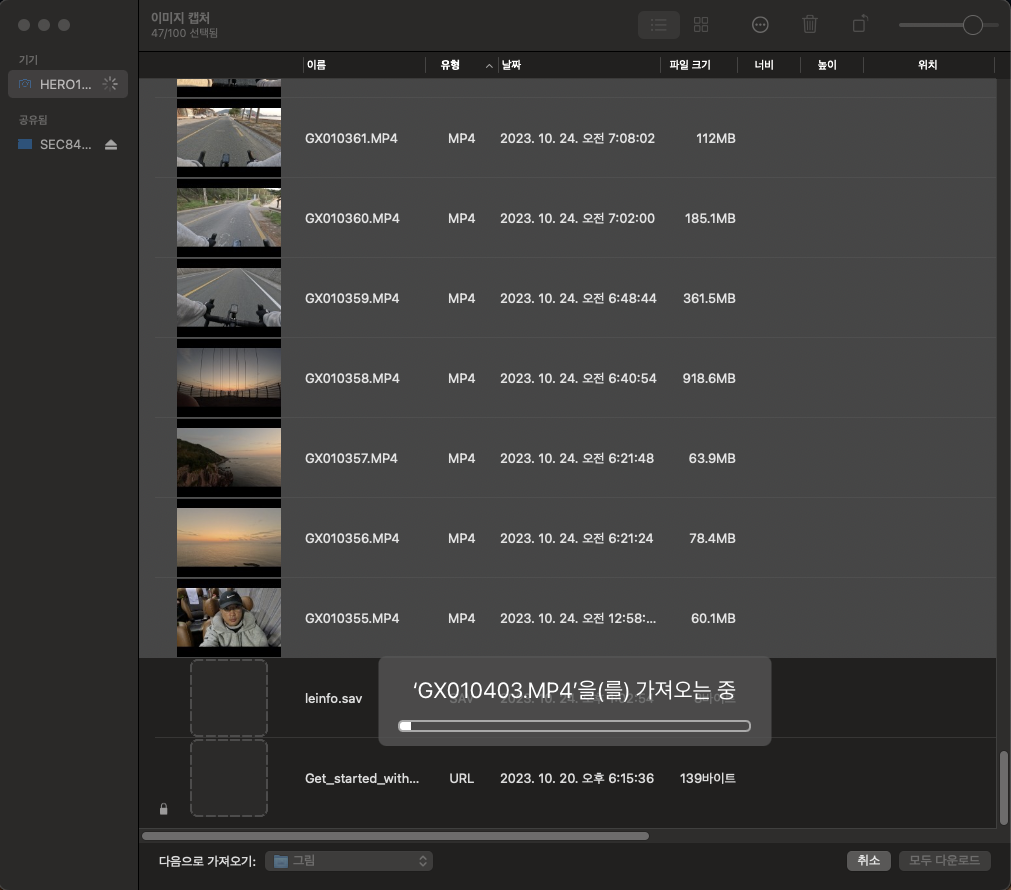Screen dimensions: 1011x890
Task: Eject the SEC84... device
Action: pyautogui.click(x=111, y=144)
